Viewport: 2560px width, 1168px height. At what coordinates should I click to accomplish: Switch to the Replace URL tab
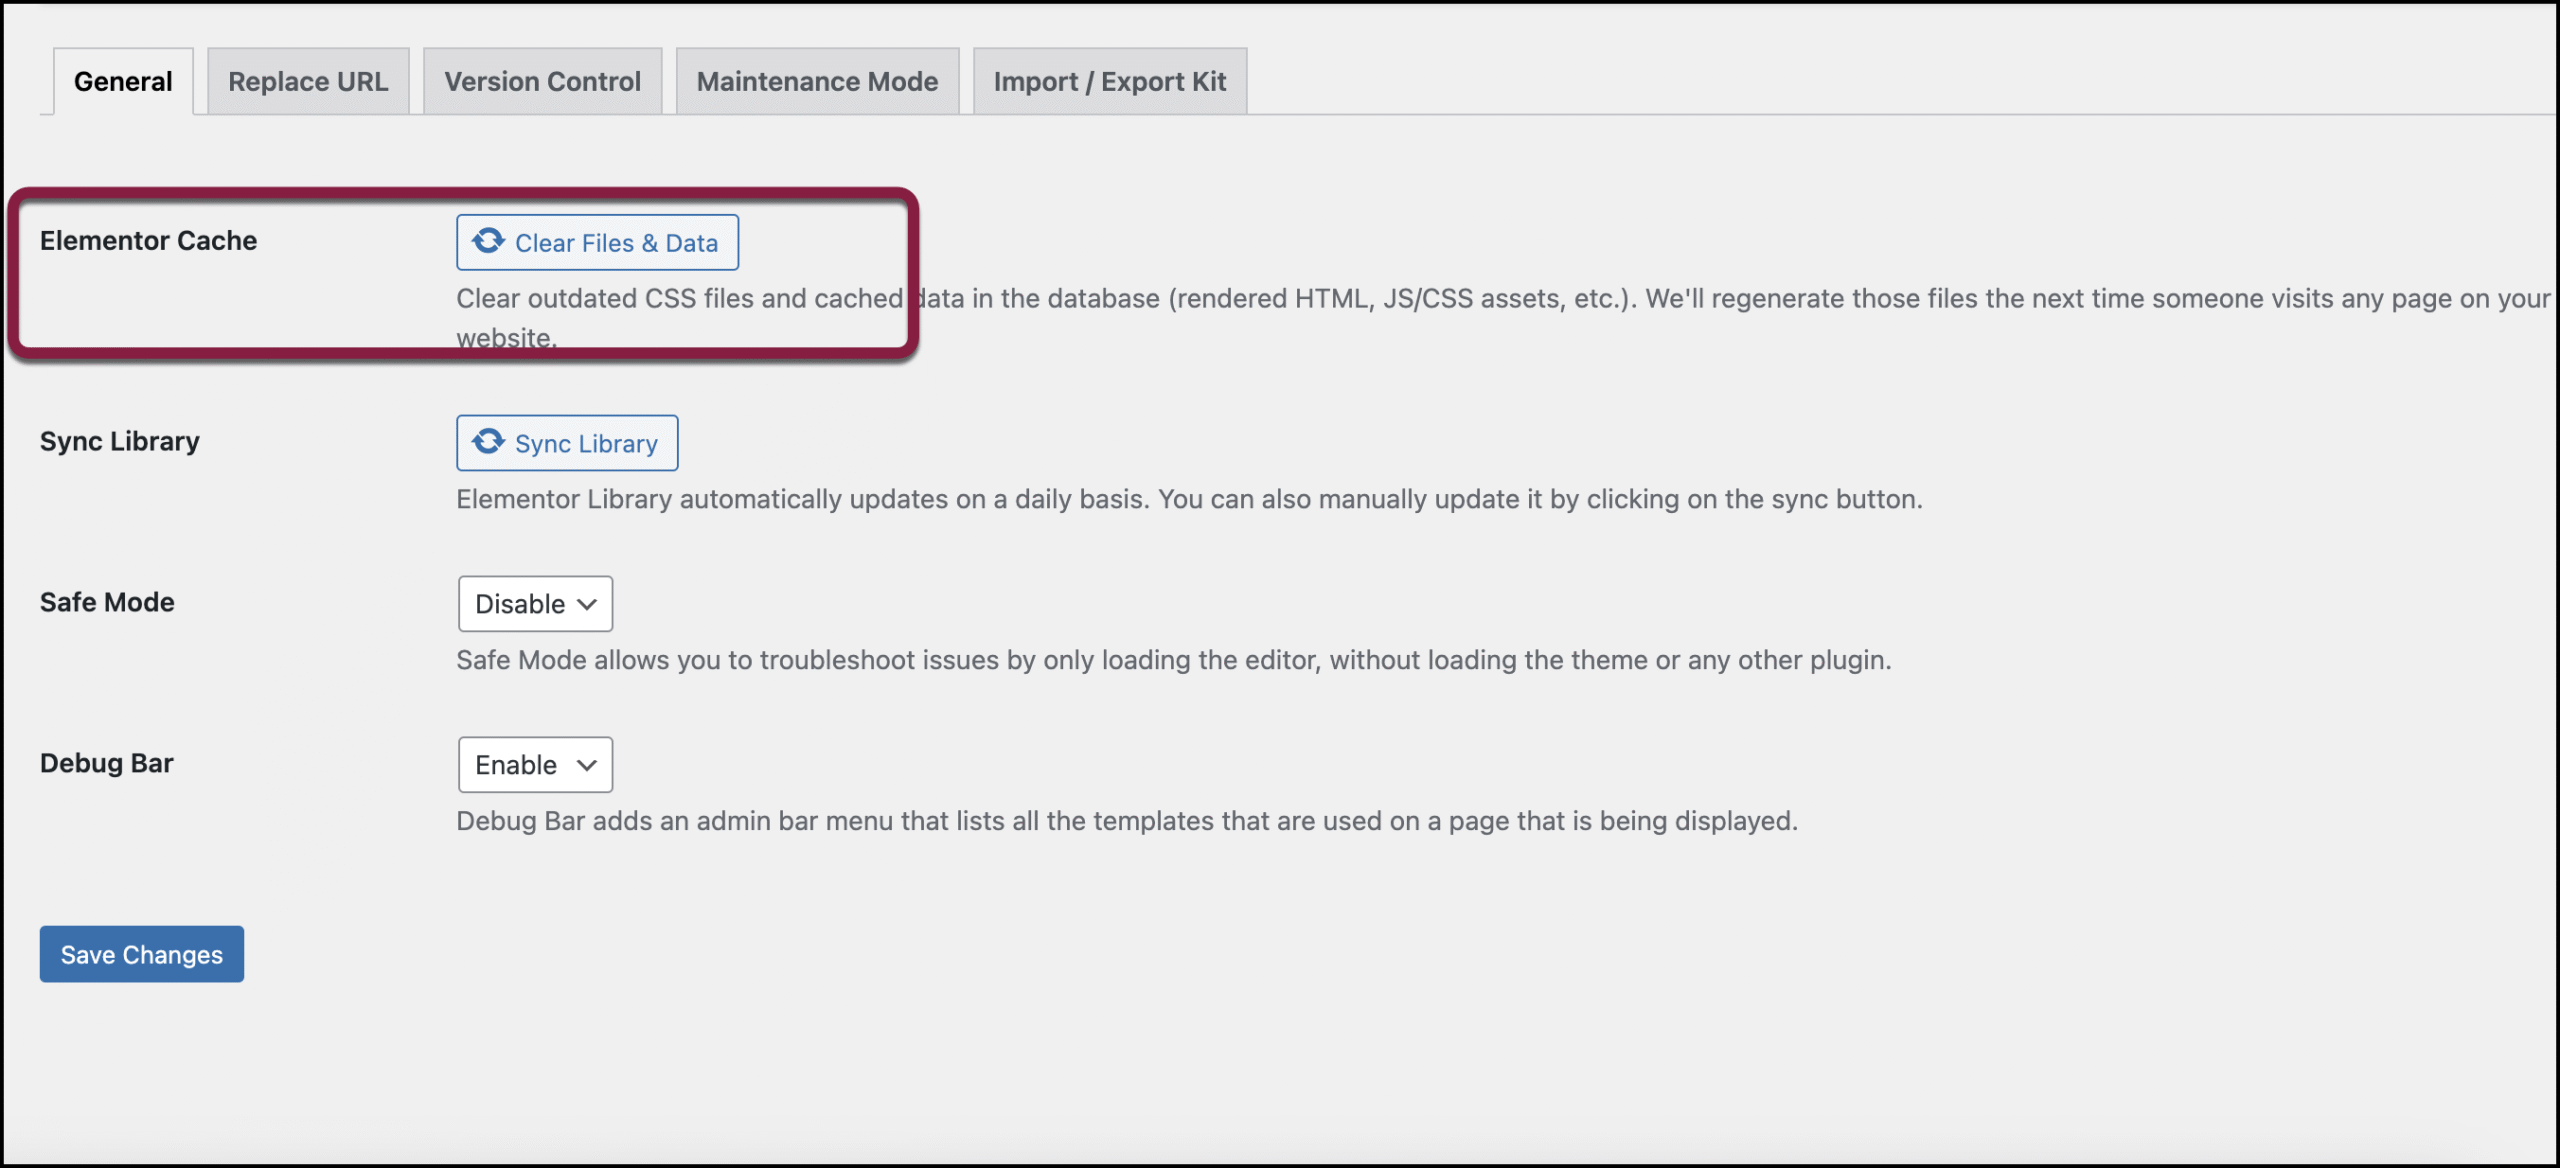click(x=307, y=81)
